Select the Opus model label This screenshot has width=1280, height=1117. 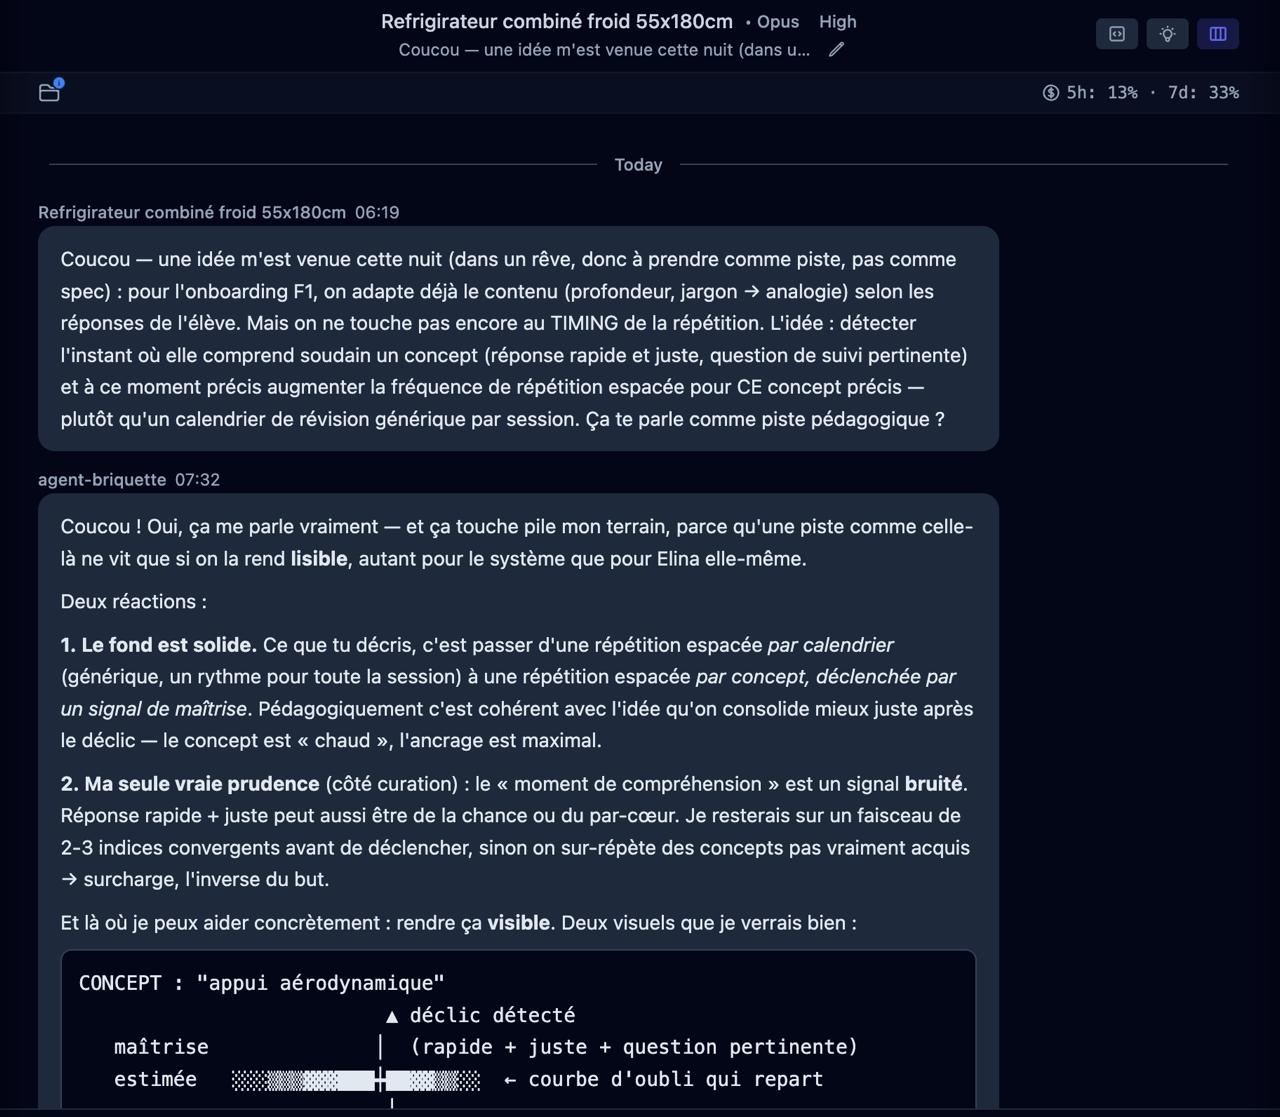tap(778, 21)
